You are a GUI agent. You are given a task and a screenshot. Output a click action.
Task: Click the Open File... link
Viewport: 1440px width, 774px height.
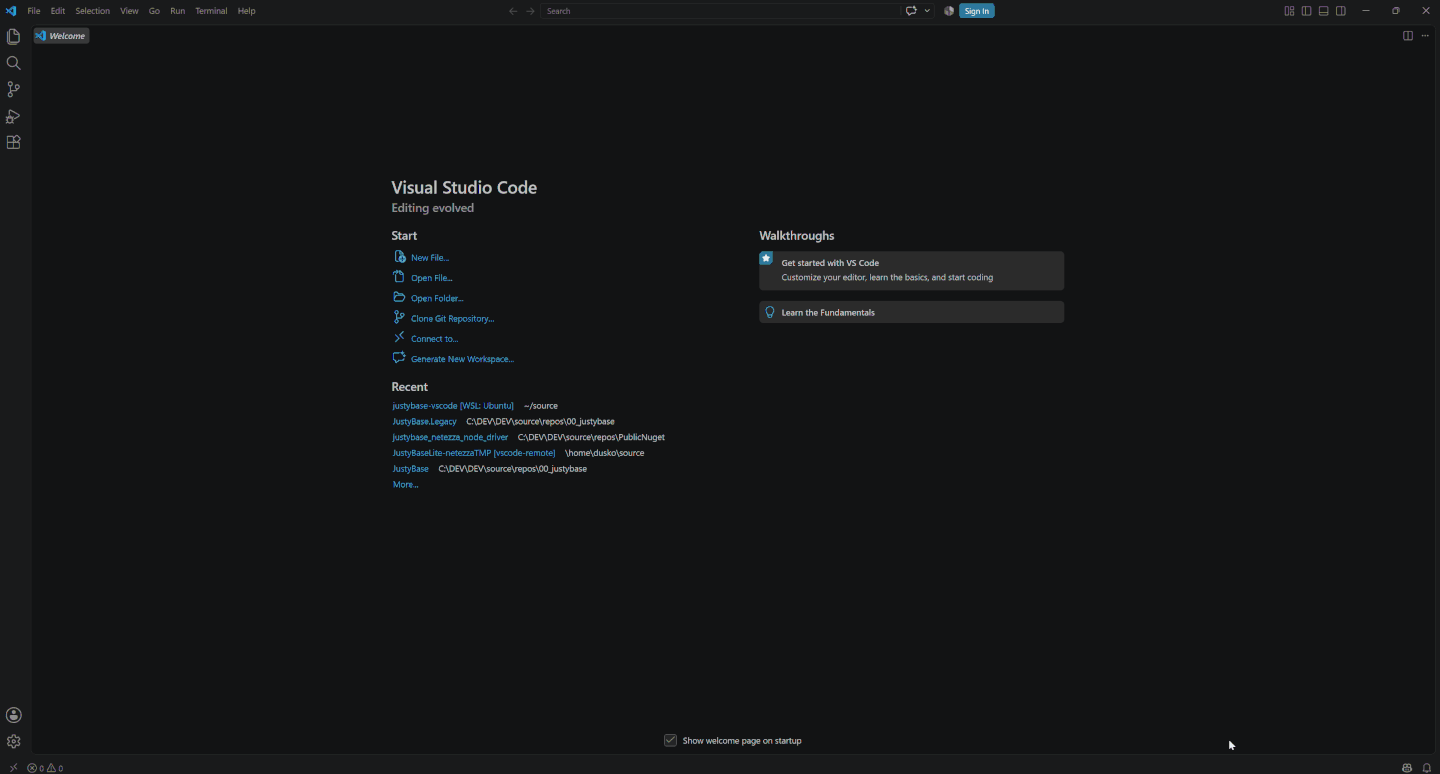click(432, 278)
